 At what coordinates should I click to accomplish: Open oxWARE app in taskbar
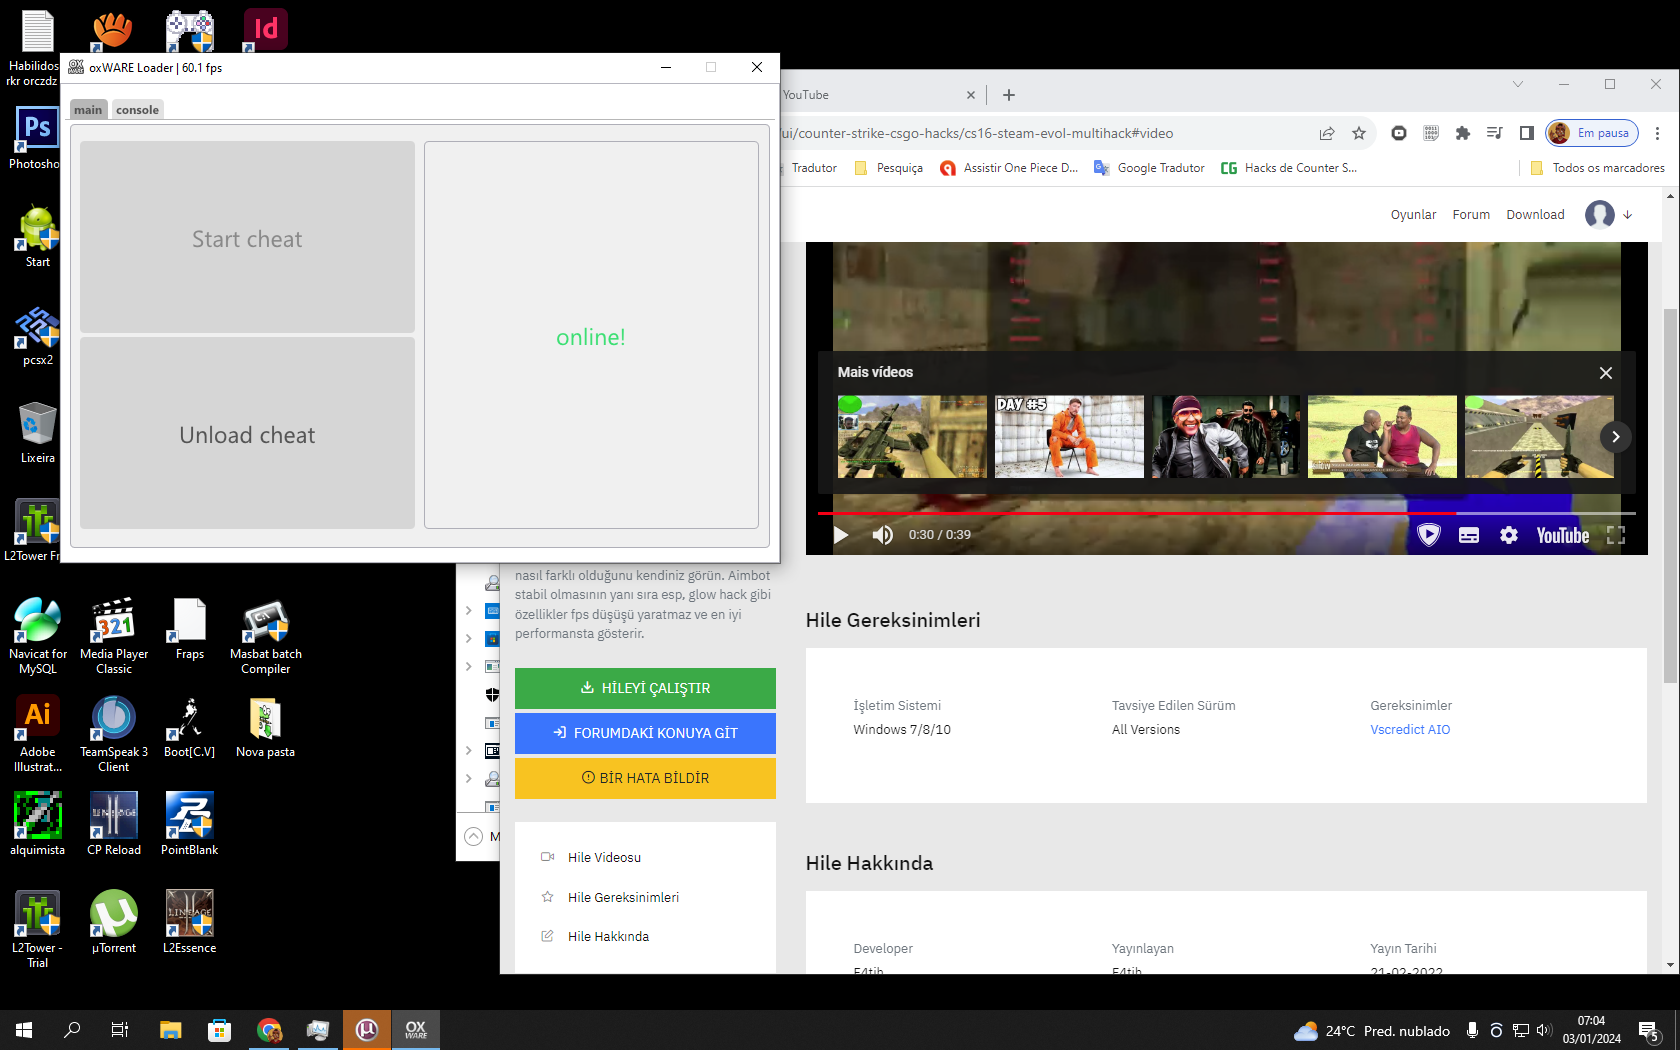(x=416, y=1030)
